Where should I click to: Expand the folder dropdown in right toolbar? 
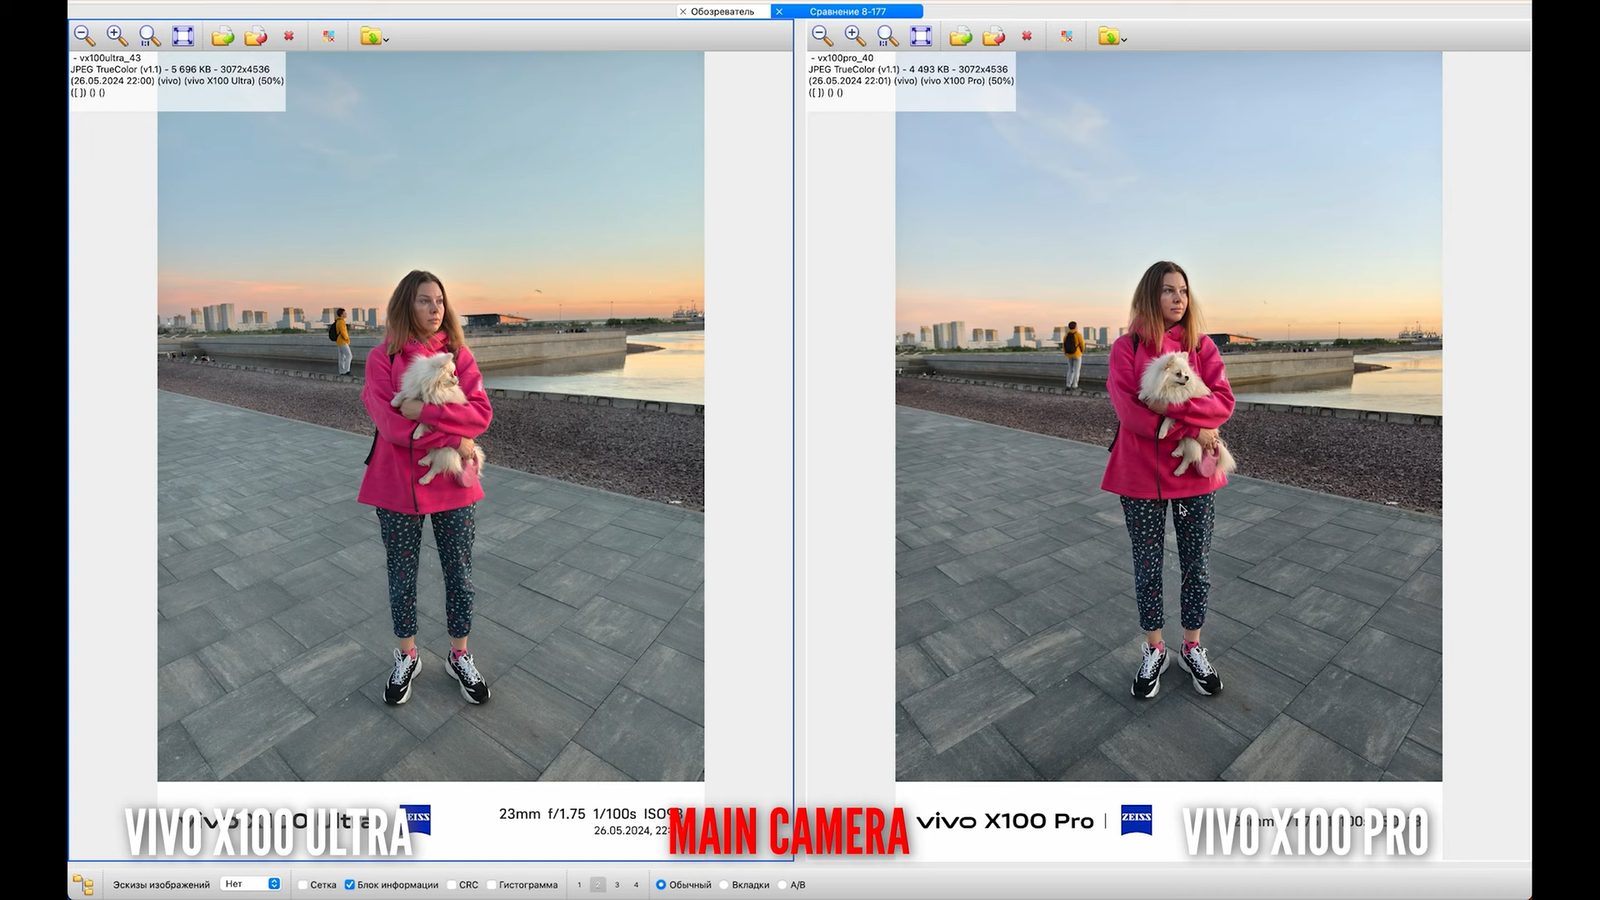1124,39
